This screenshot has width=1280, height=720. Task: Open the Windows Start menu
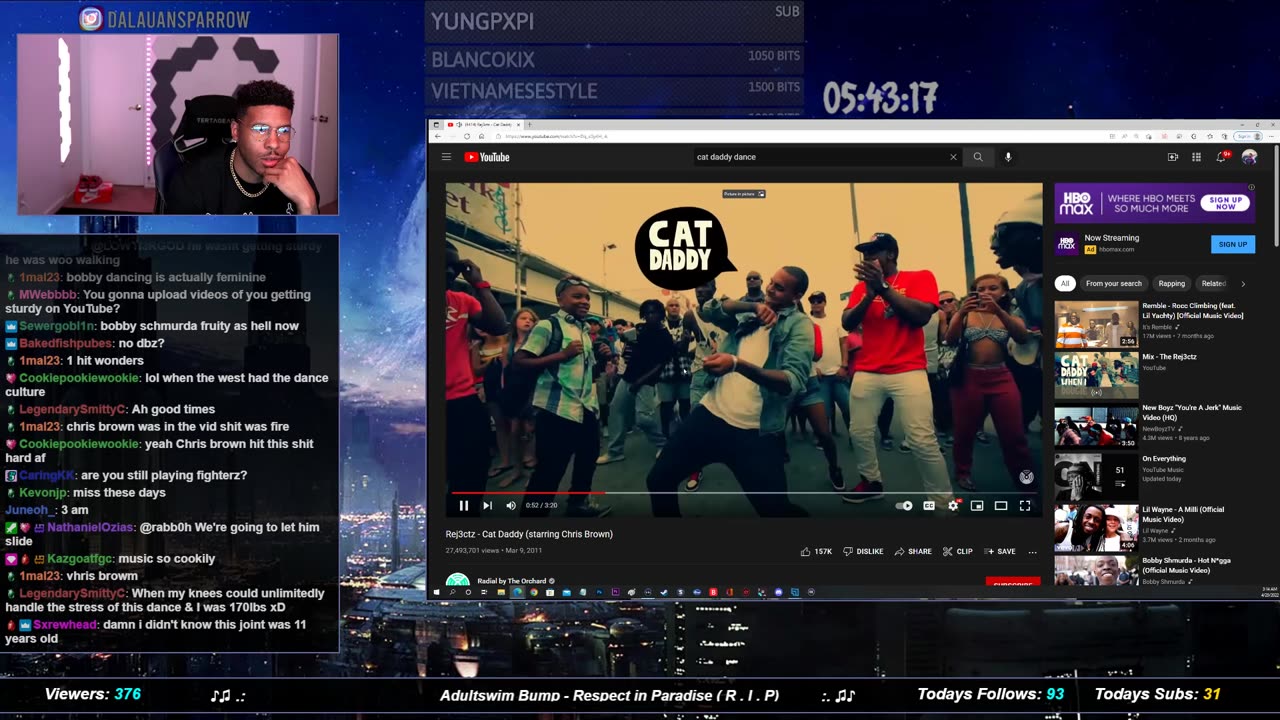tap(437, 592)
